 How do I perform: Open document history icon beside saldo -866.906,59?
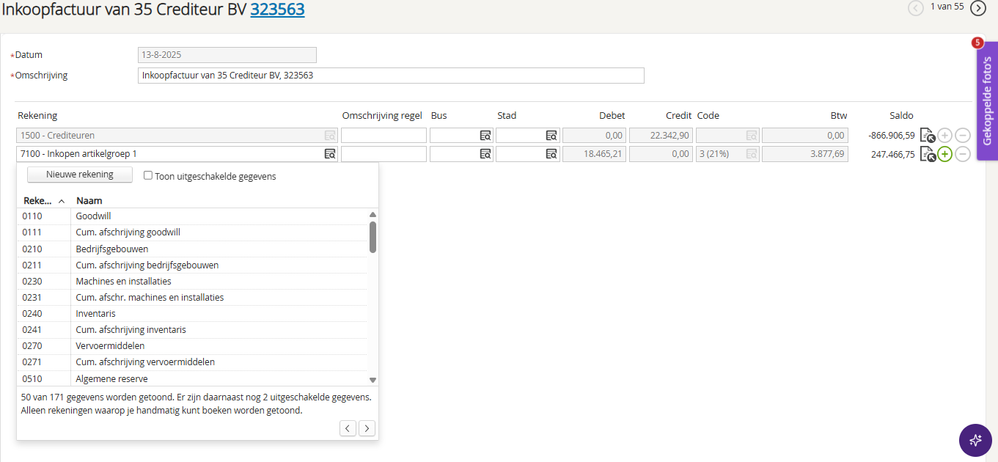(927, 136)
